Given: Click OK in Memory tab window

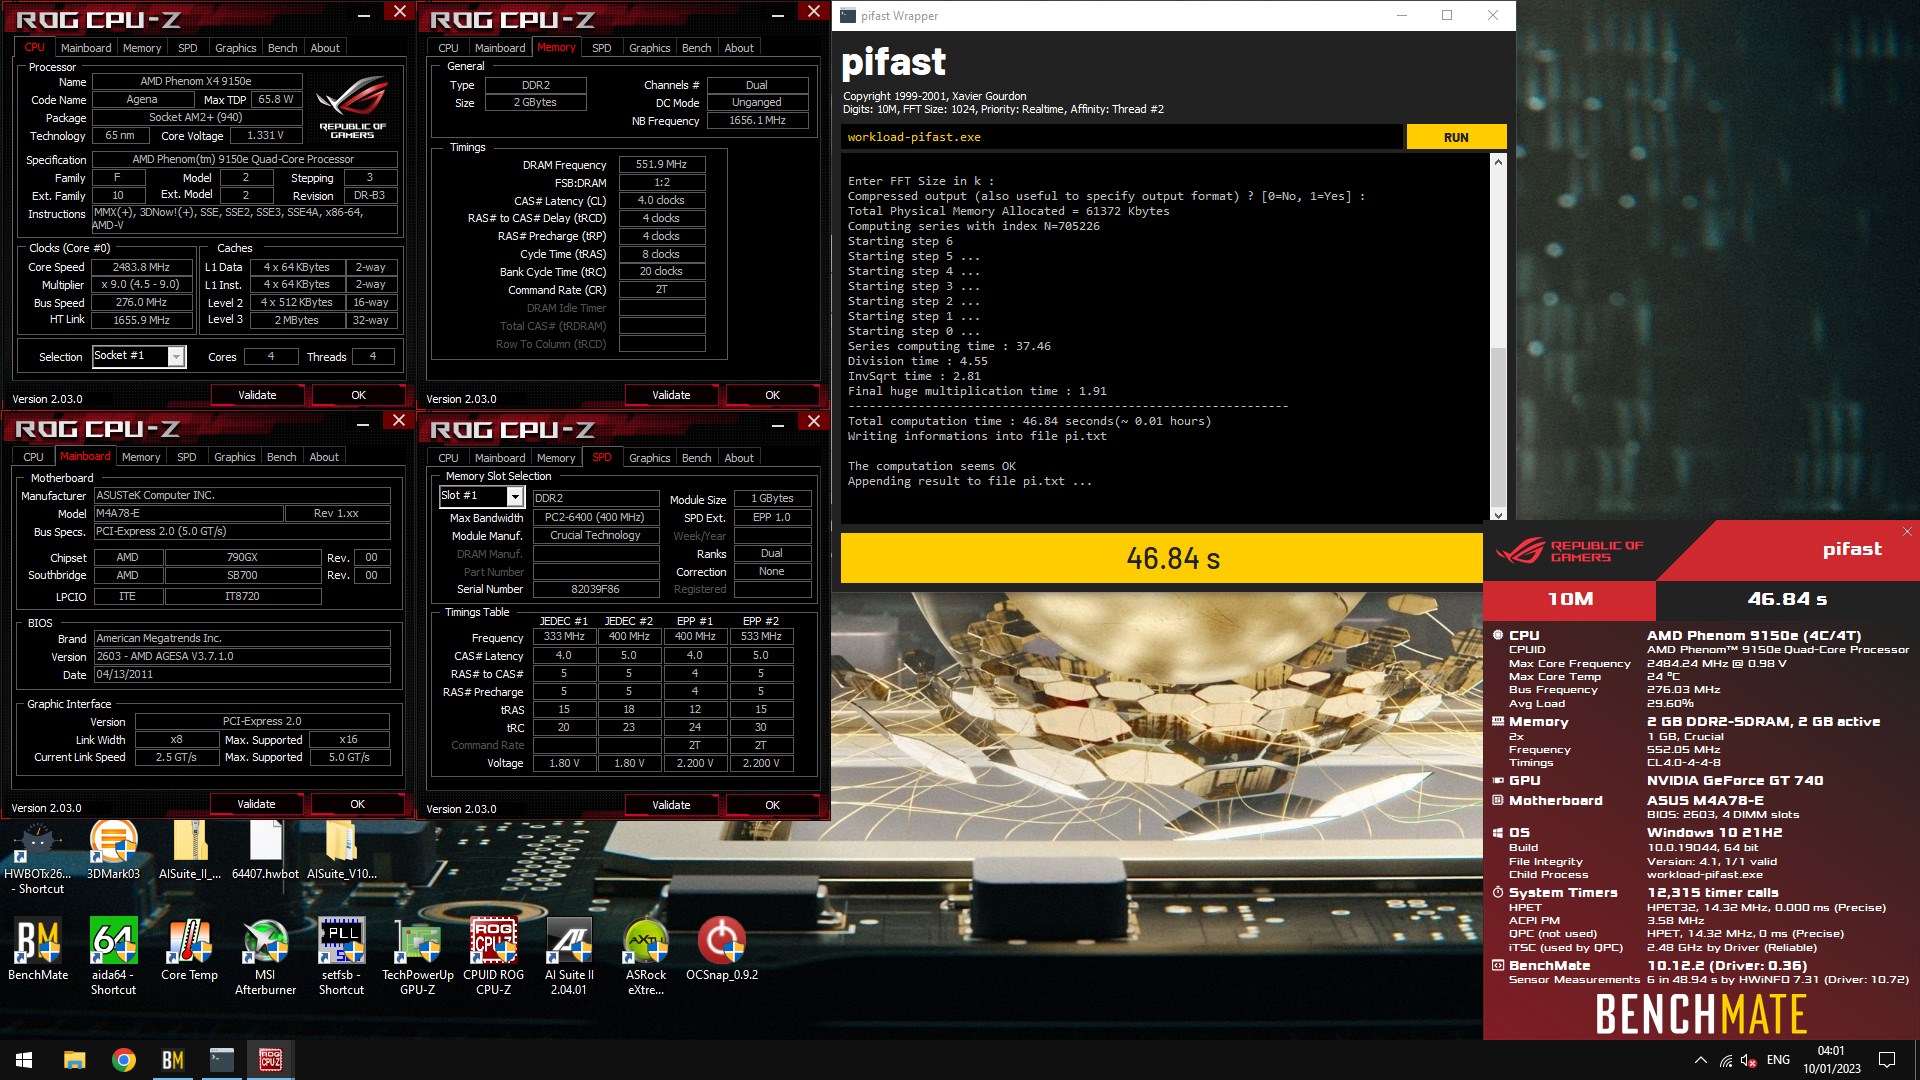Looking at the screenshot, I should [772, 395].
